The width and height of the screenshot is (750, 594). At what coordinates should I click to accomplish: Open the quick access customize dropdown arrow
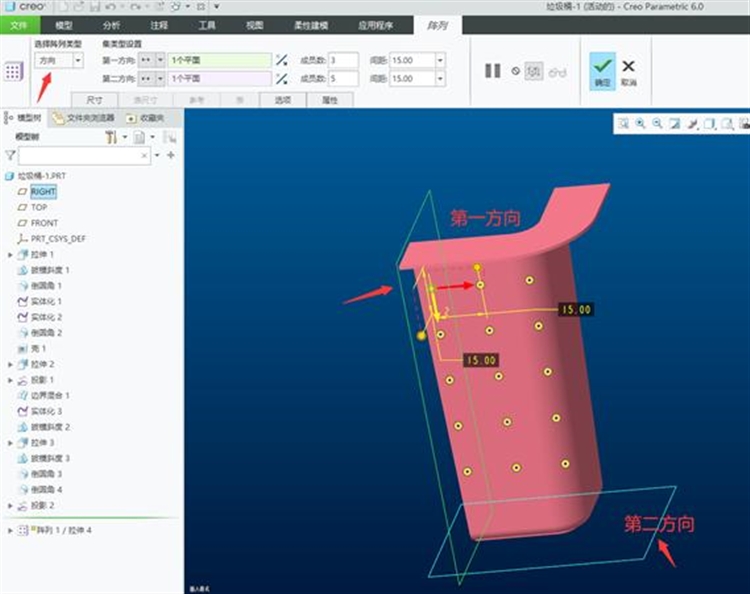[x=217, y=7]
